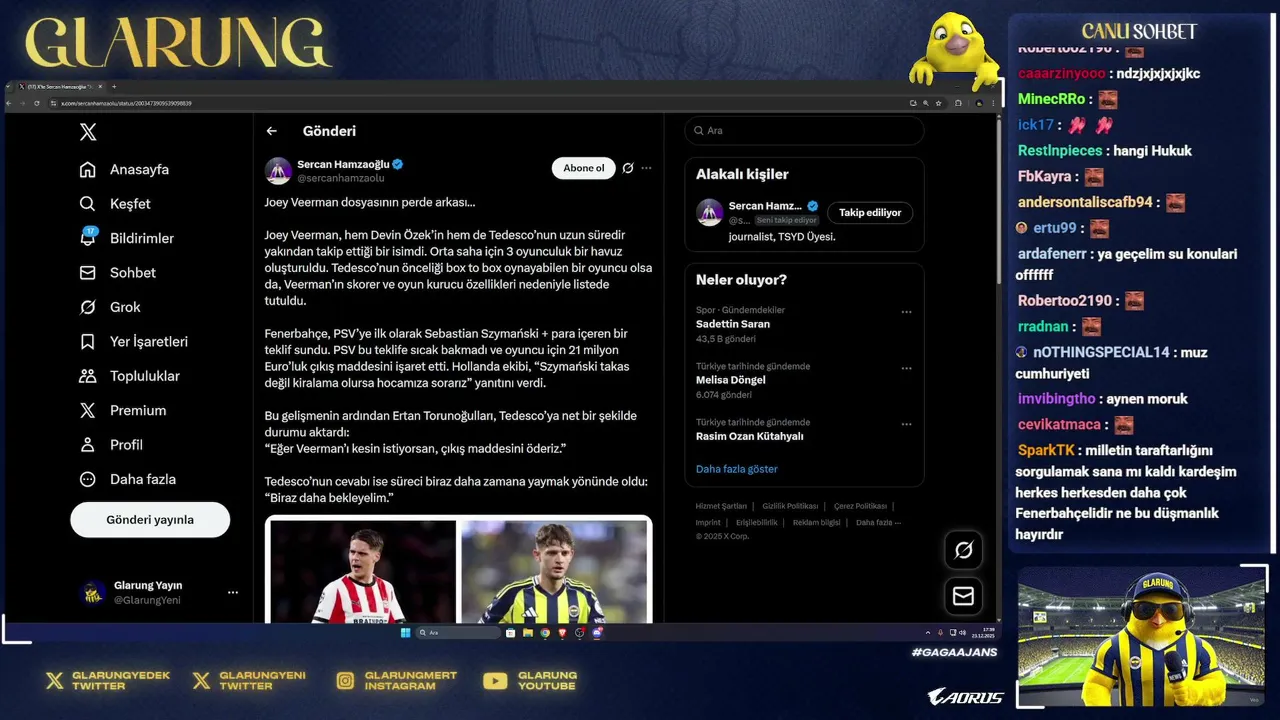Show hidden system tray icons
Image resolution: width=1280 pixels, height=720 pixels.
pyautogui.click(x=928, y=632)
